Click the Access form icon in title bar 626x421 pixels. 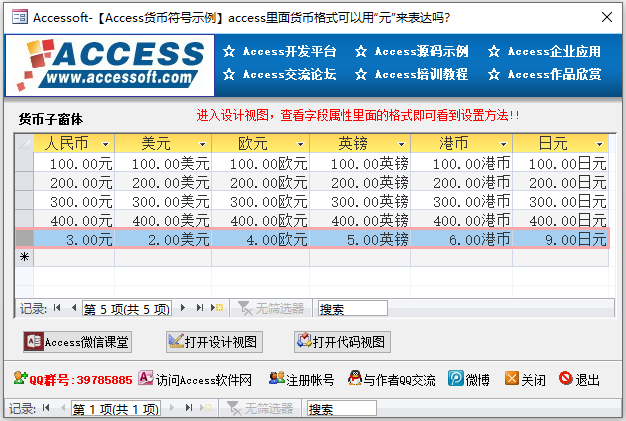point(20,17)
